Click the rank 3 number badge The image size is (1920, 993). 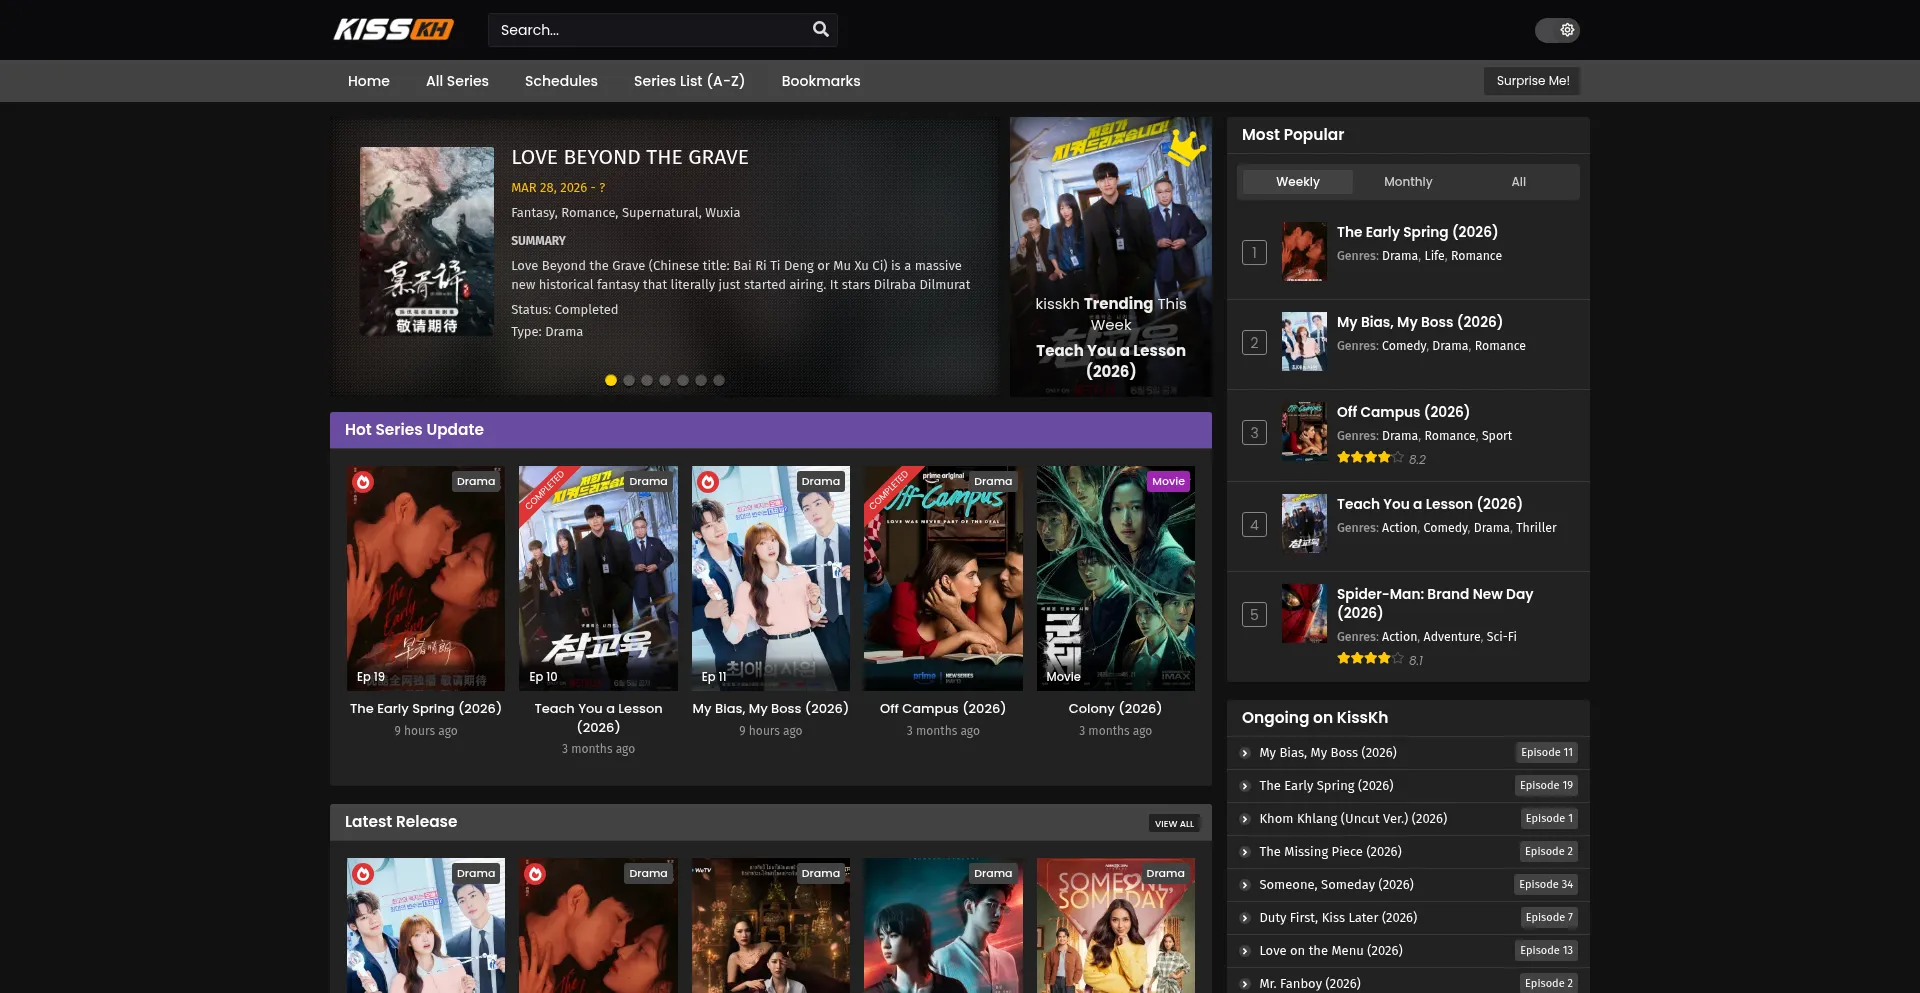pos(1254,432)
